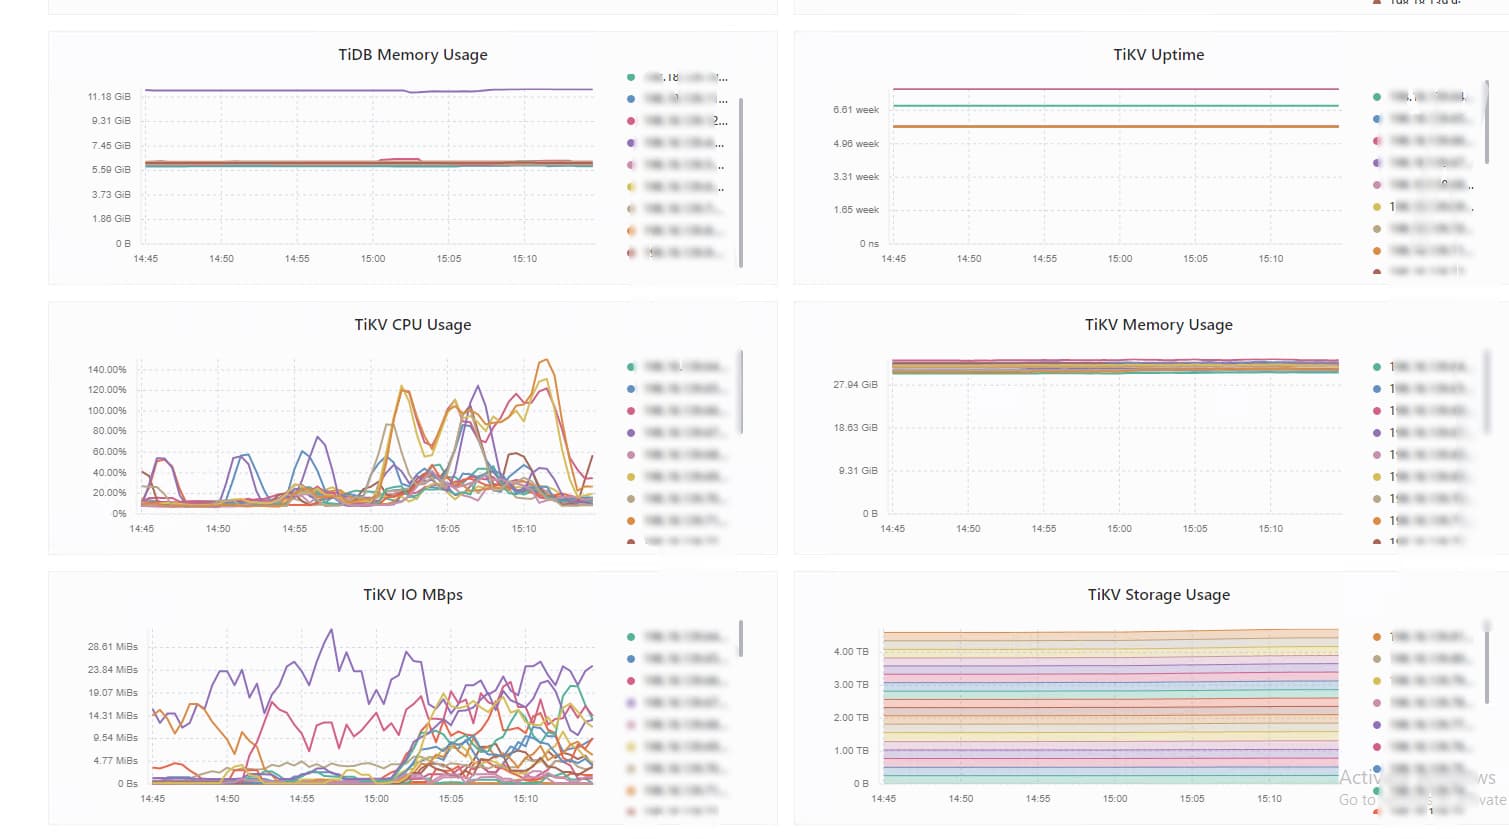Click the yellow legend dot in TiDB Memory Usage
Viewport: 1509px width, 839px height.
631,187
